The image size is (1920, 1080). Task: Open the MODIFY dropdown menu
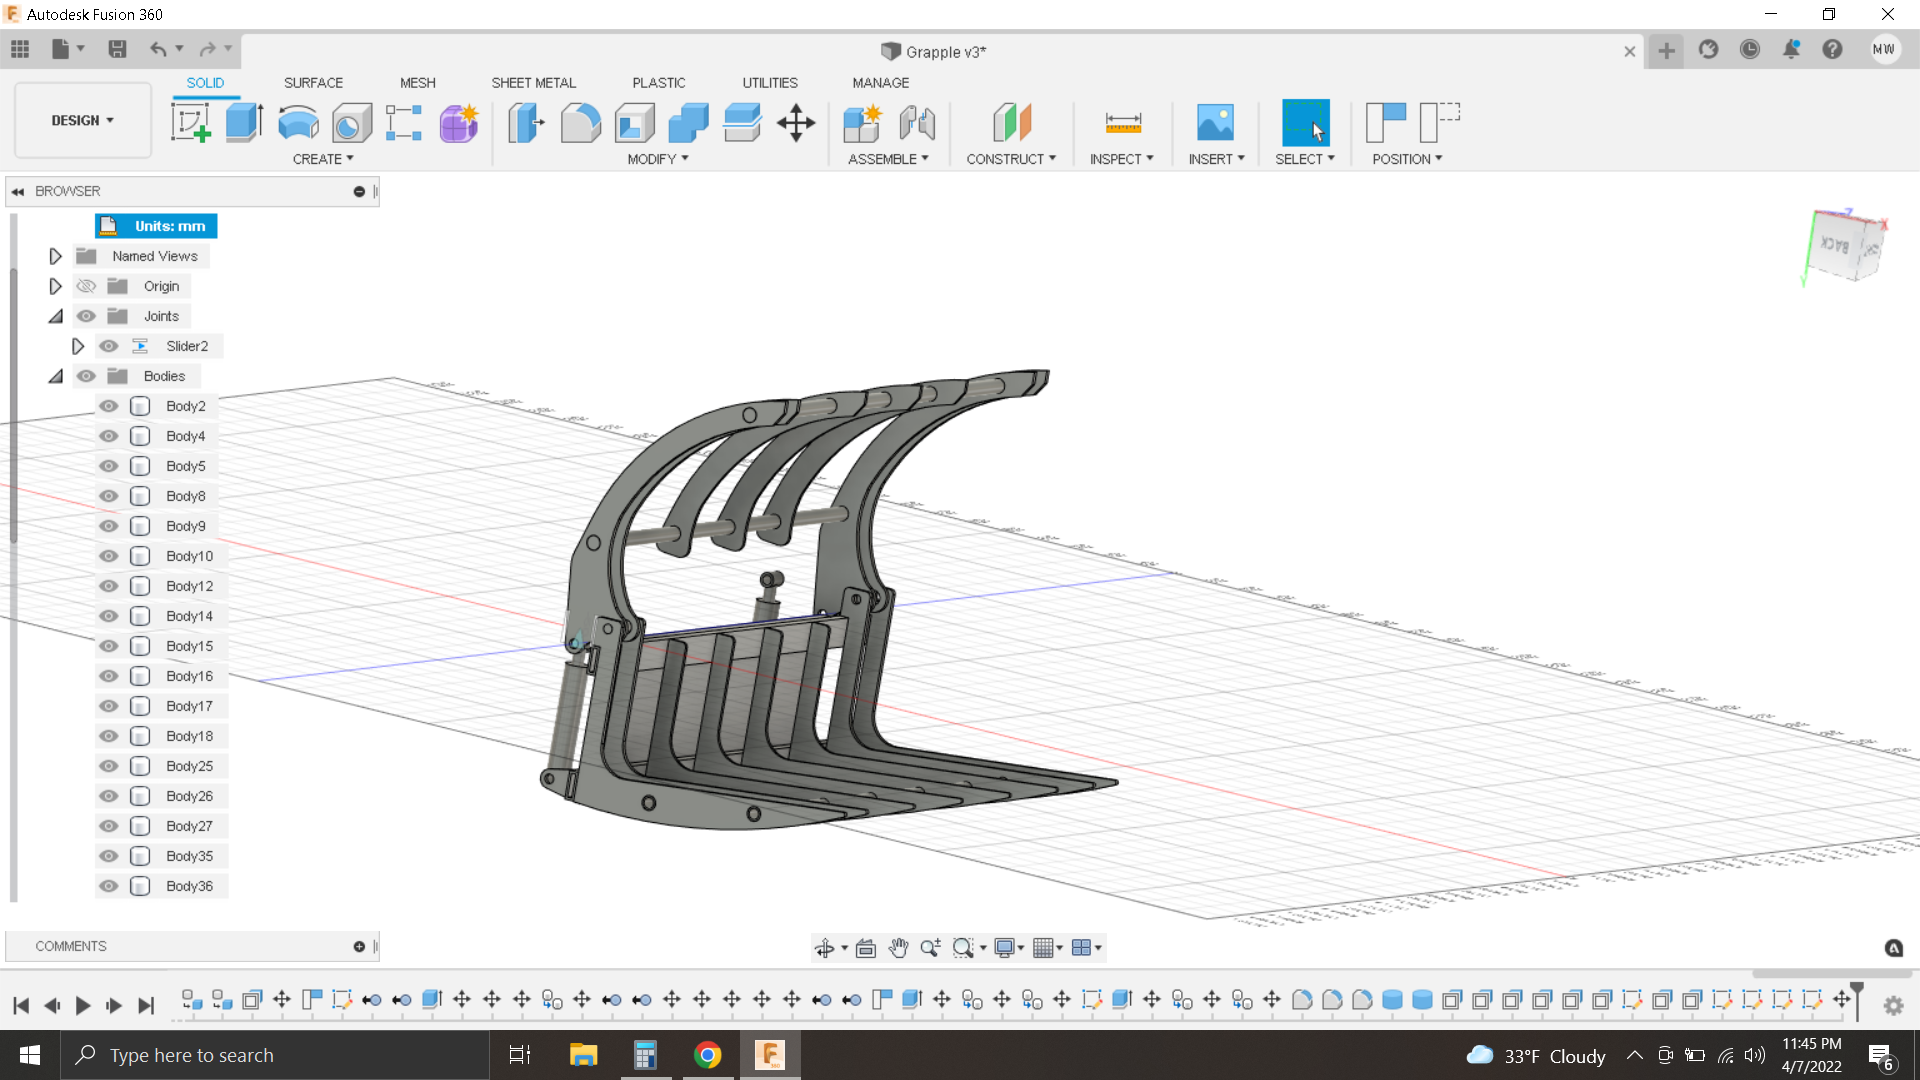coord(657,159)
